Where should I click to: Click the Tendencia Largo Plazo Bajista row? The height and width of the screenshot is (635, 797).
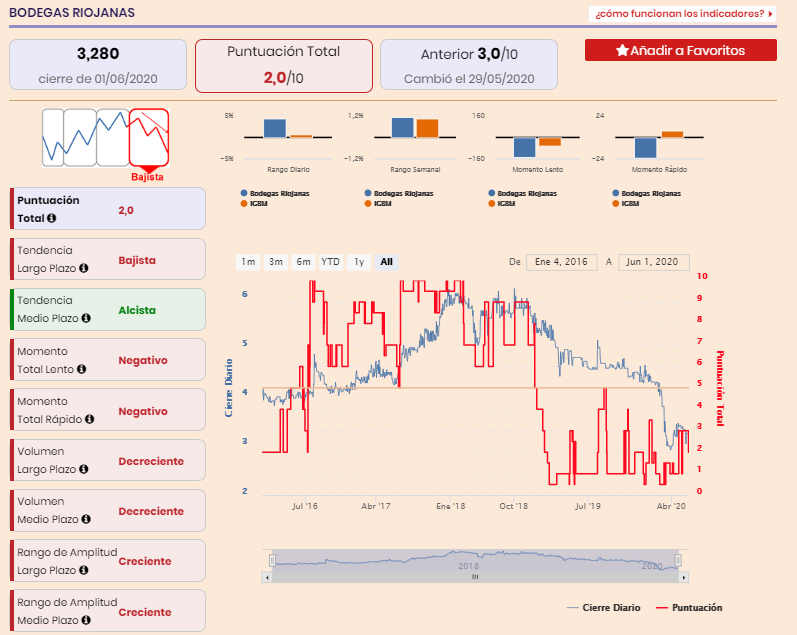click(x=108, y=259)
